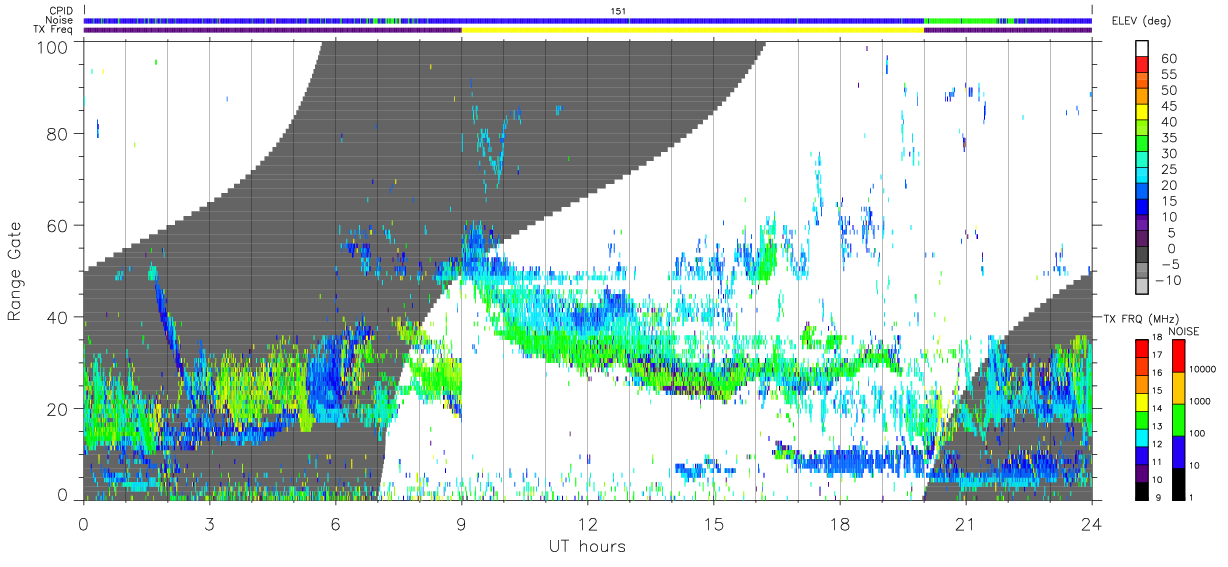Click the 45 label on the ELEV colorbar
The width and height of the screenshot is (1228, 567).
coord(1167,106)
